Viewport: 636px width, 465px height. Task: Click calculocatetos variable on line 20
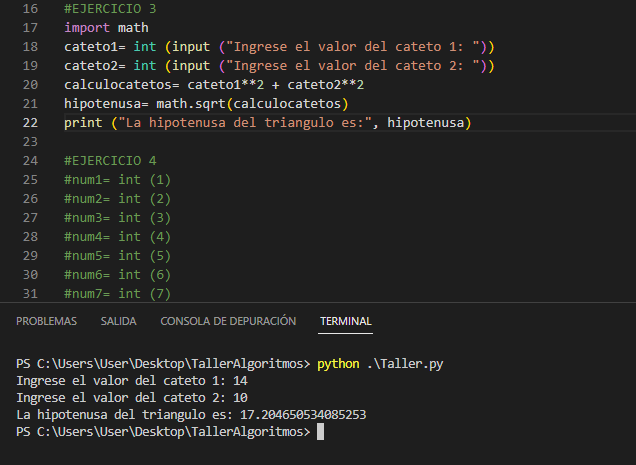118,84
